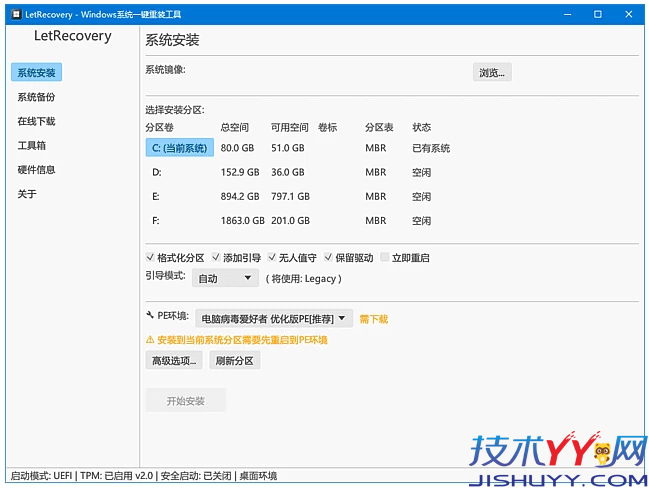The image size is (649, 488).
Task: Expand the PE环境 dropdown list
Action: [274, 319]
